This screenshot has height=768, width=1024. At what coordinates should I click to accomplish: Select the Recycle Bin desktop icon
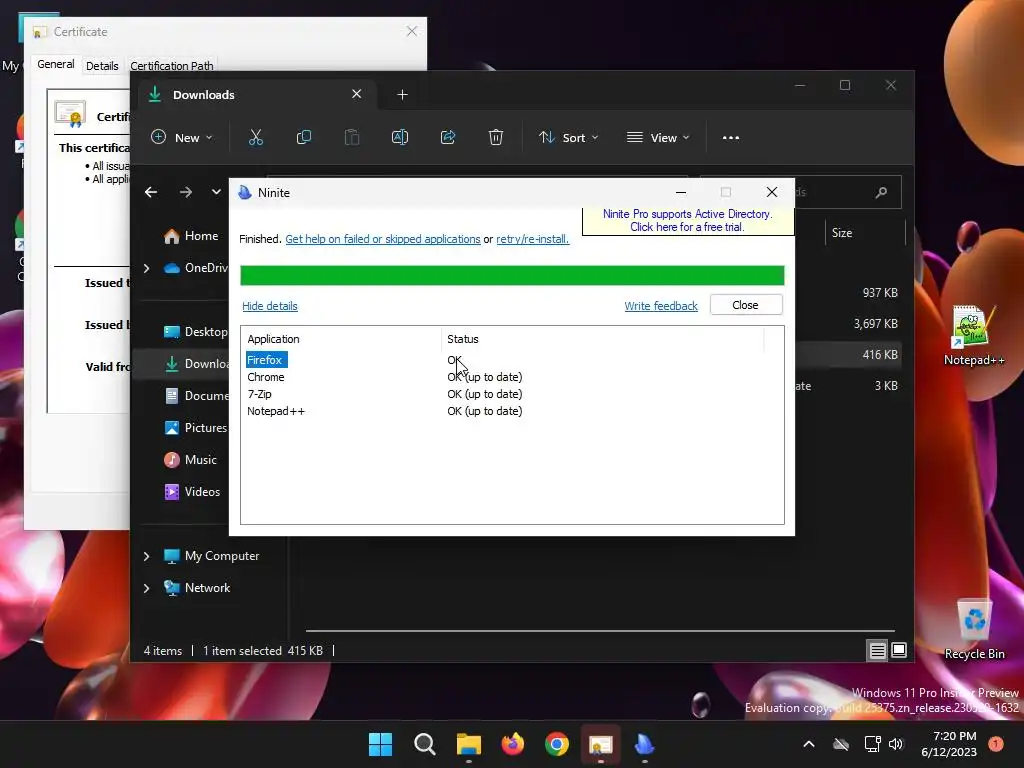pos(974,630)
